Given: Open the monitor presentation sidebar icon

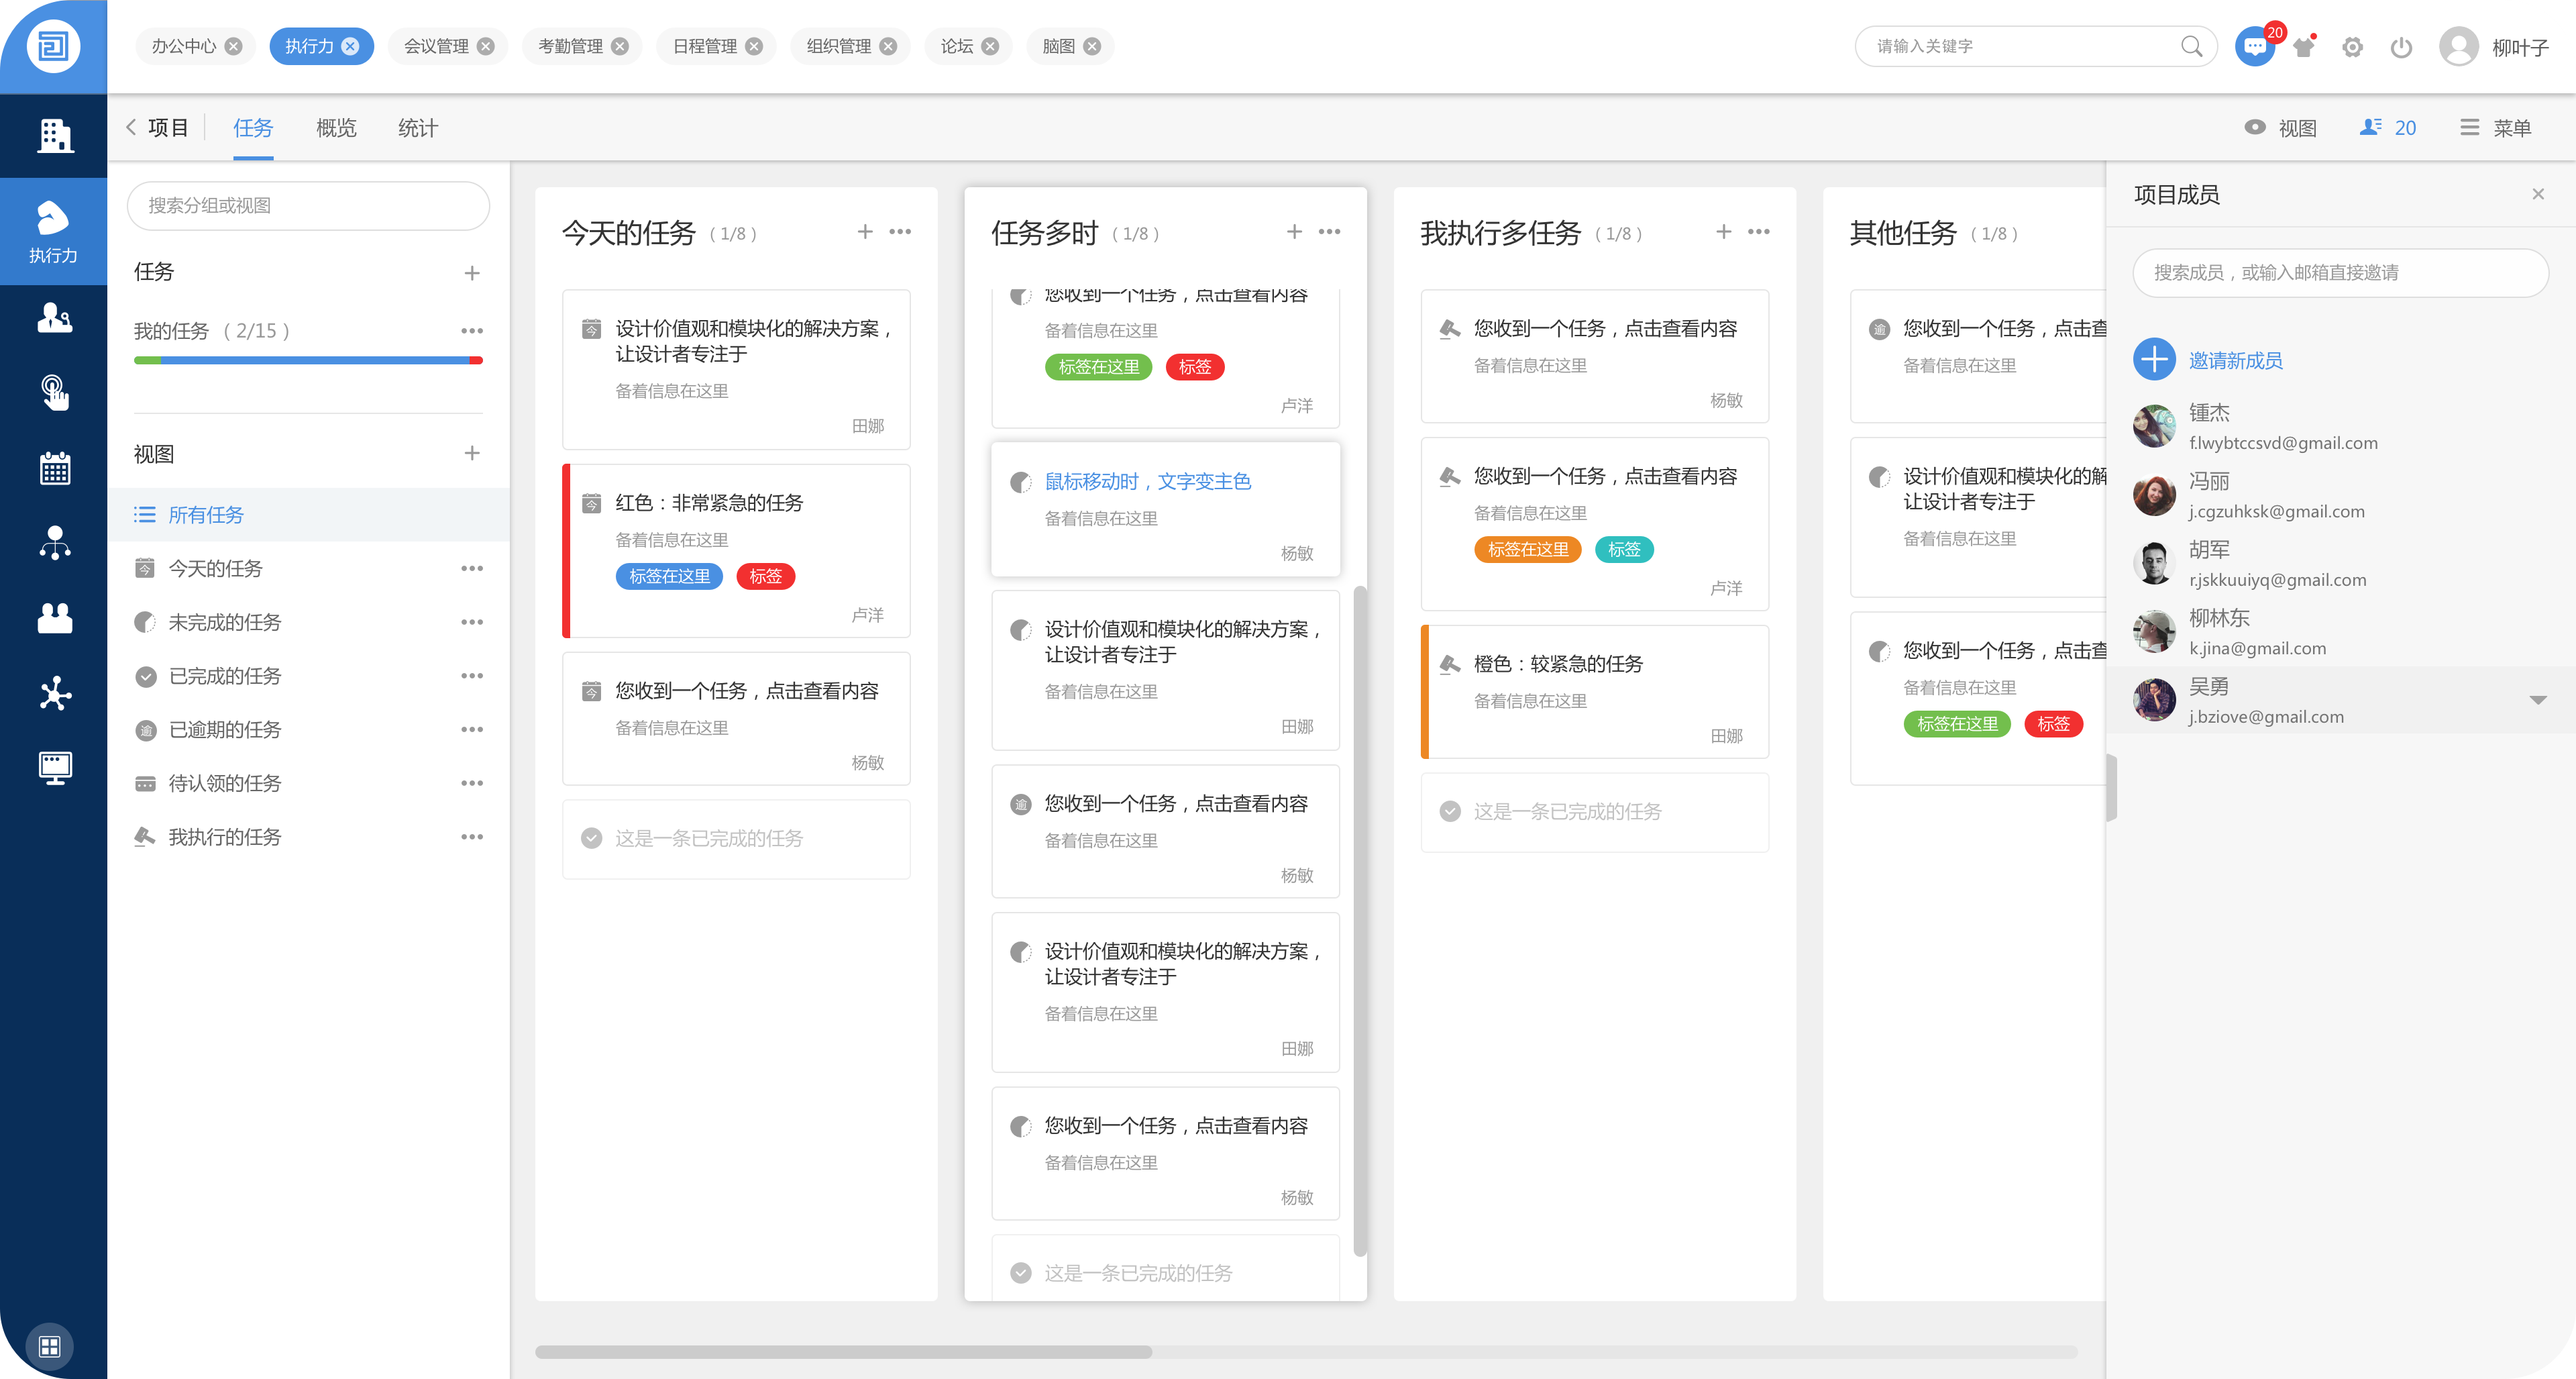Looking at the screenshot, I should [x=55, y=768].
